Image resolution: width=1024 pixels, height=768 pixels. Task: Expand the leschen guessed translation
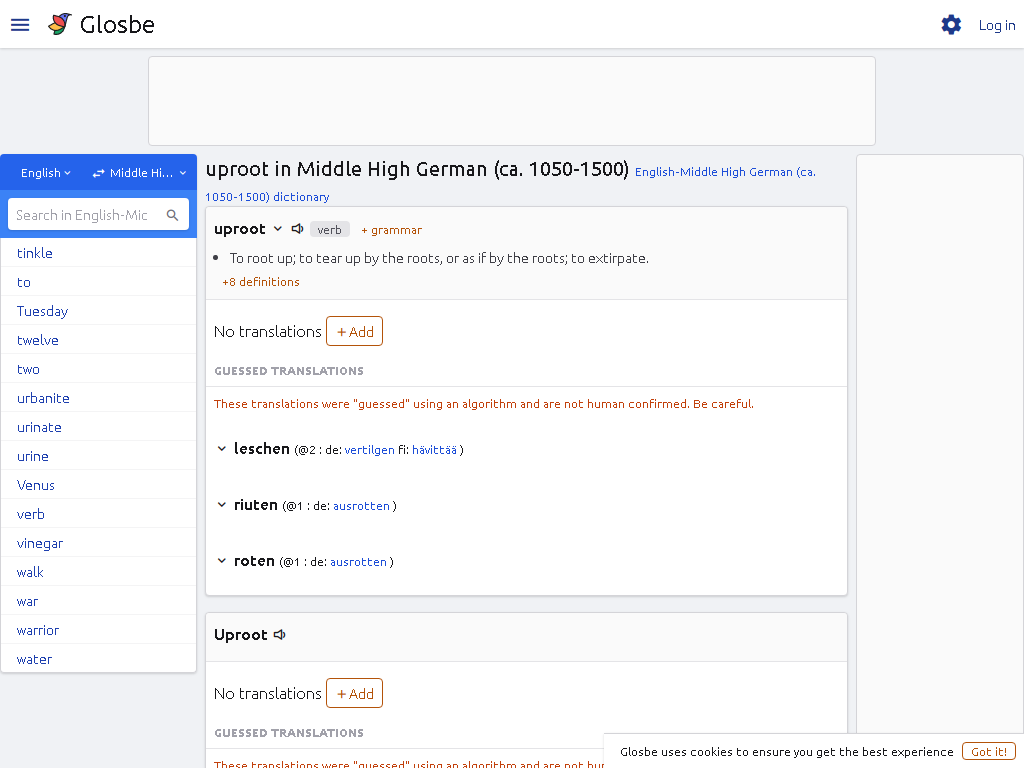coord(222,449)
